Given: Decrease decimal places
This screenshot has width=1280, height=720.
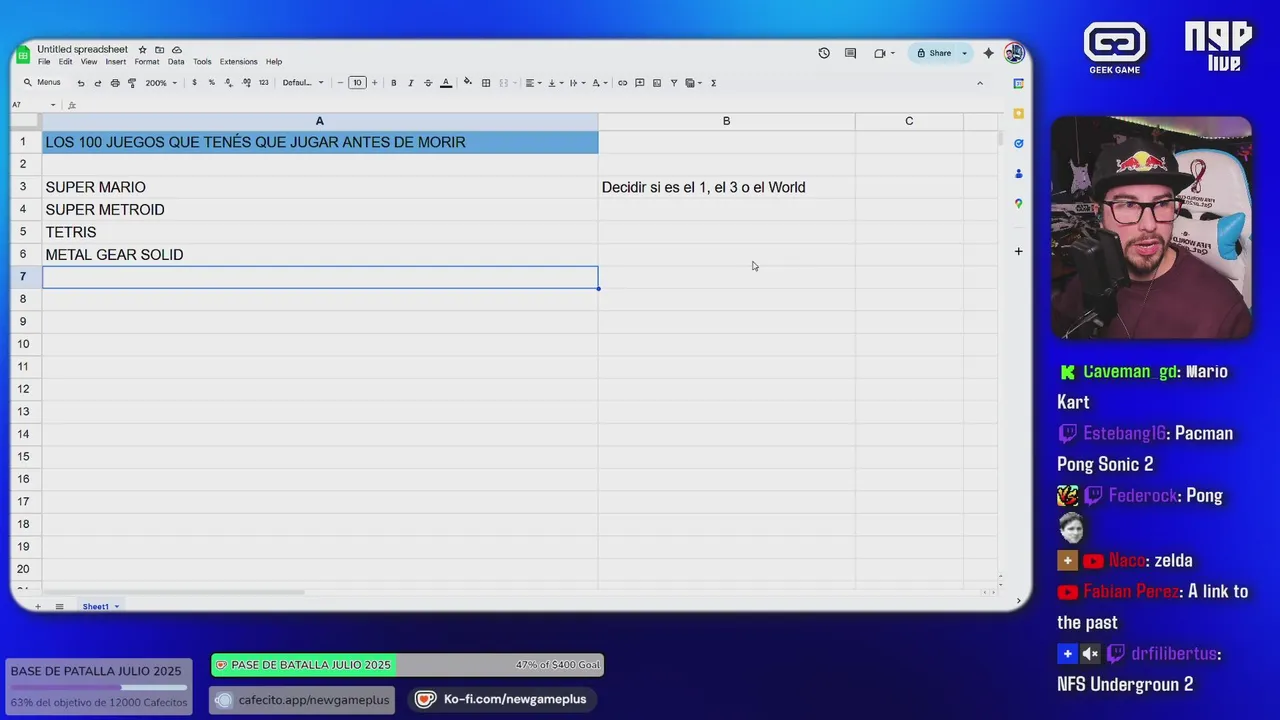Looking at the screenshot, I should pyautogui.click(x=229, y=83).
